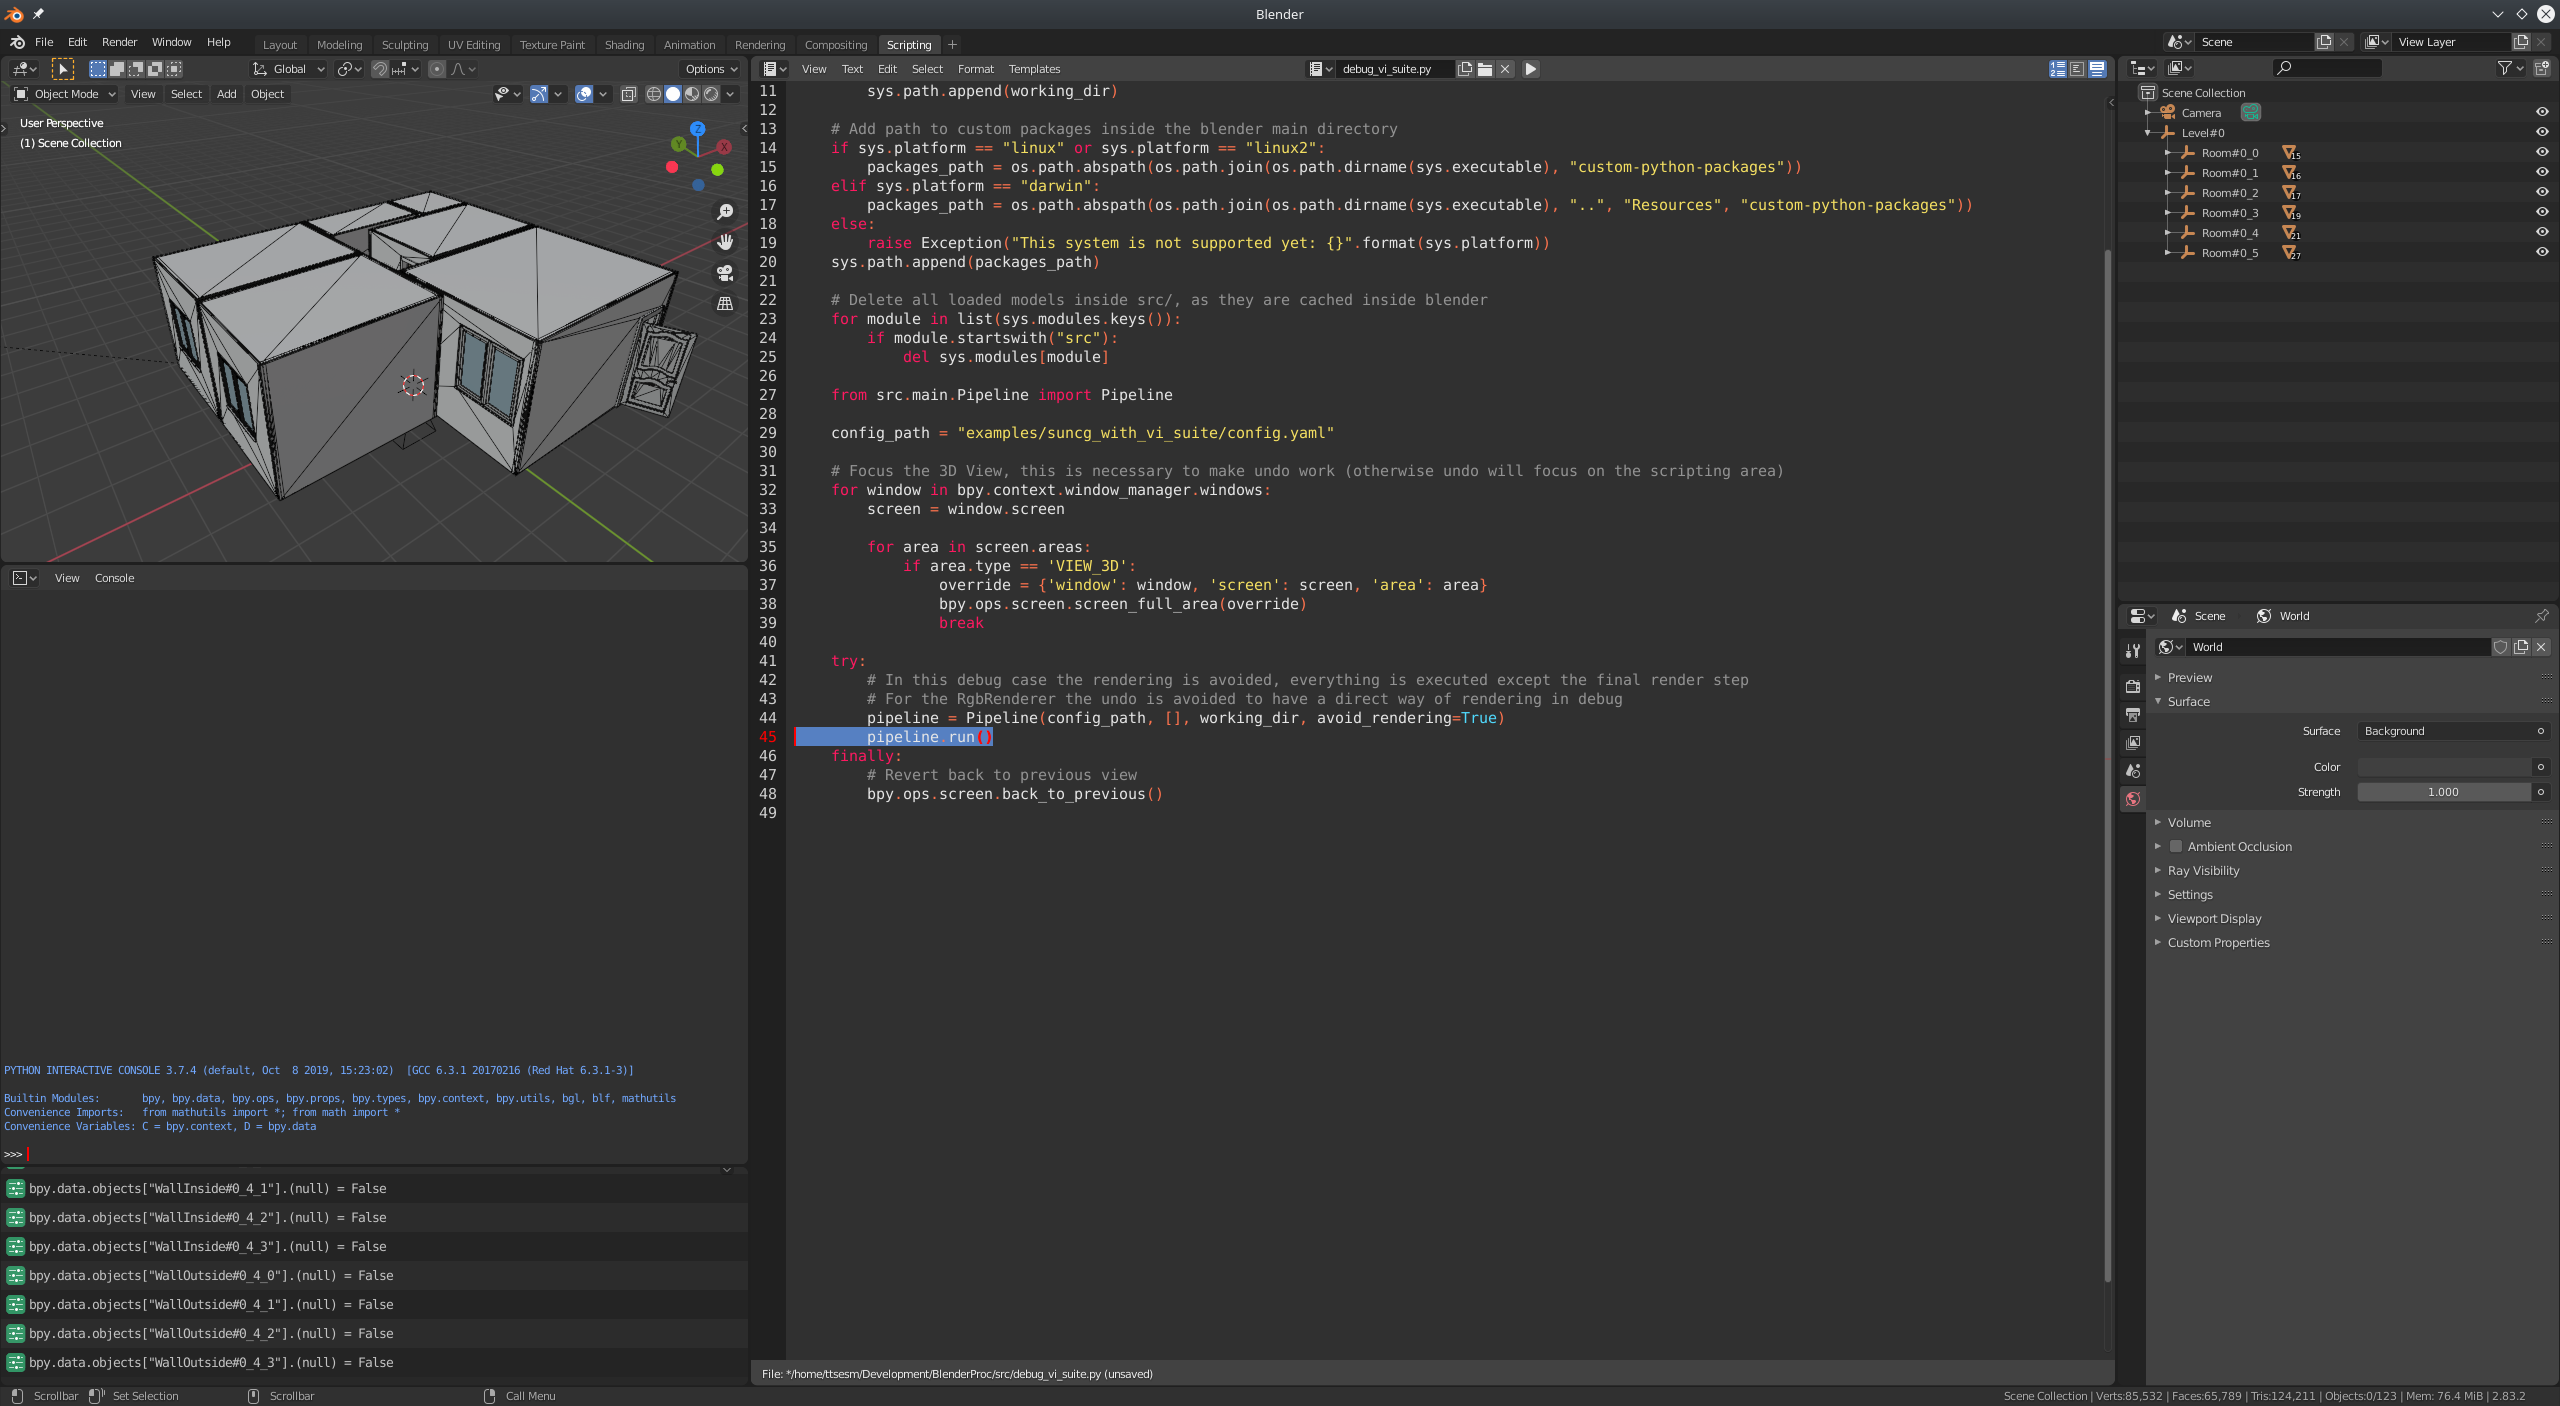Toggle visibility of the Camera object
Screen dimensions: 2560x1406
(x=2543, y=112)
